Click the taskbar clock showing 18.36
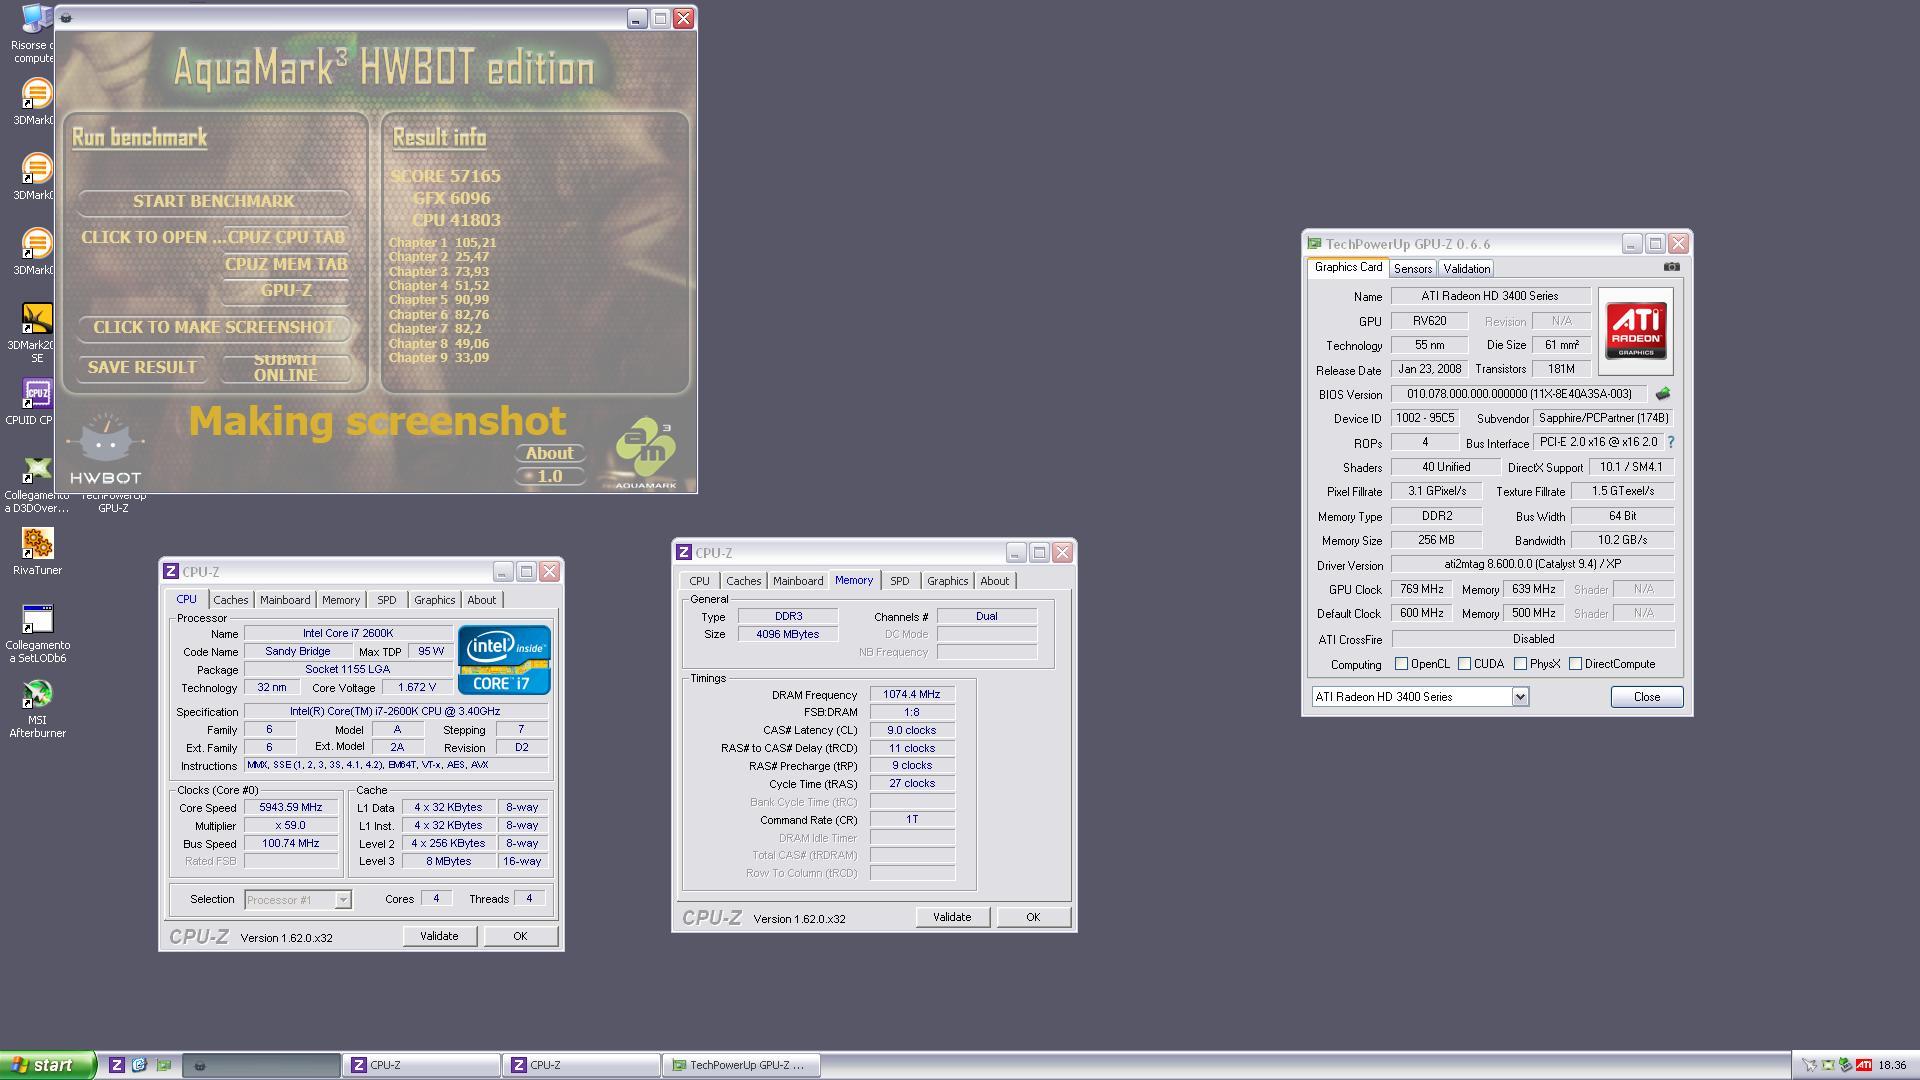This screenshot has width=1920, height=1080. pyautogui.click(x=1891, y=1065)
